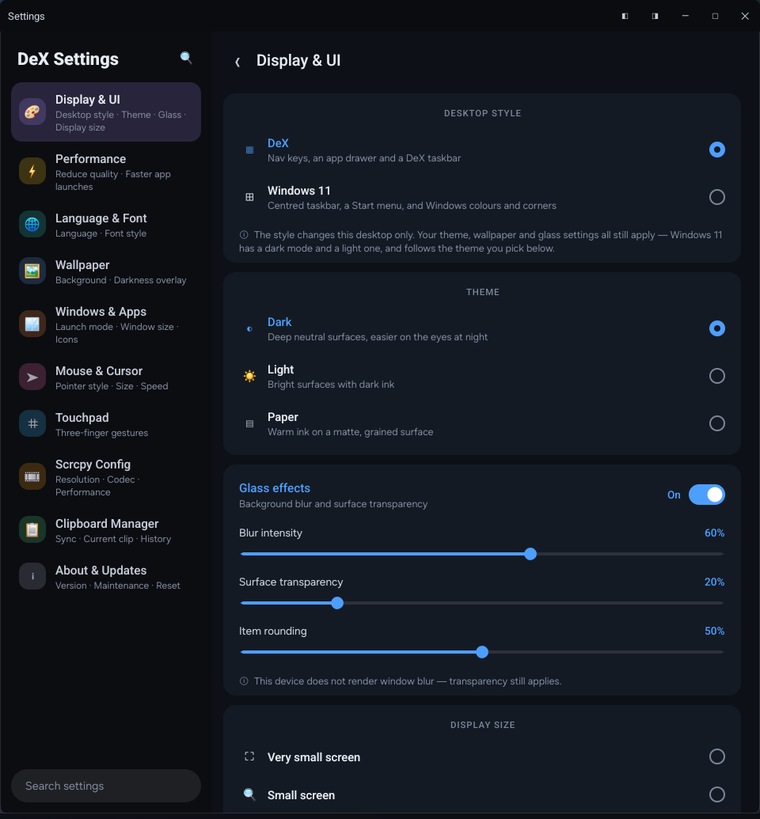Click the Mouse & Cursor arrow icon
Viewport: 760px width, 819px height.
(32, 377)
